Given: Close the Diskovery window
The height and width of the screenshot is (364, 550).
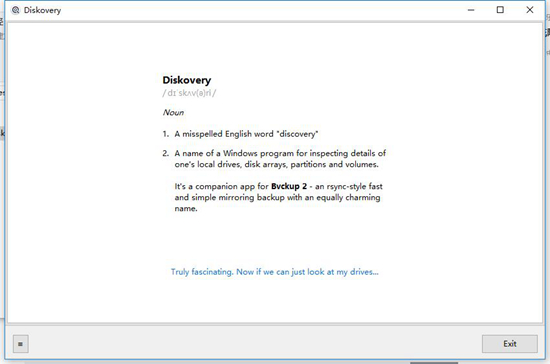Looking at the screenshot, I should [x=530, y=10].
